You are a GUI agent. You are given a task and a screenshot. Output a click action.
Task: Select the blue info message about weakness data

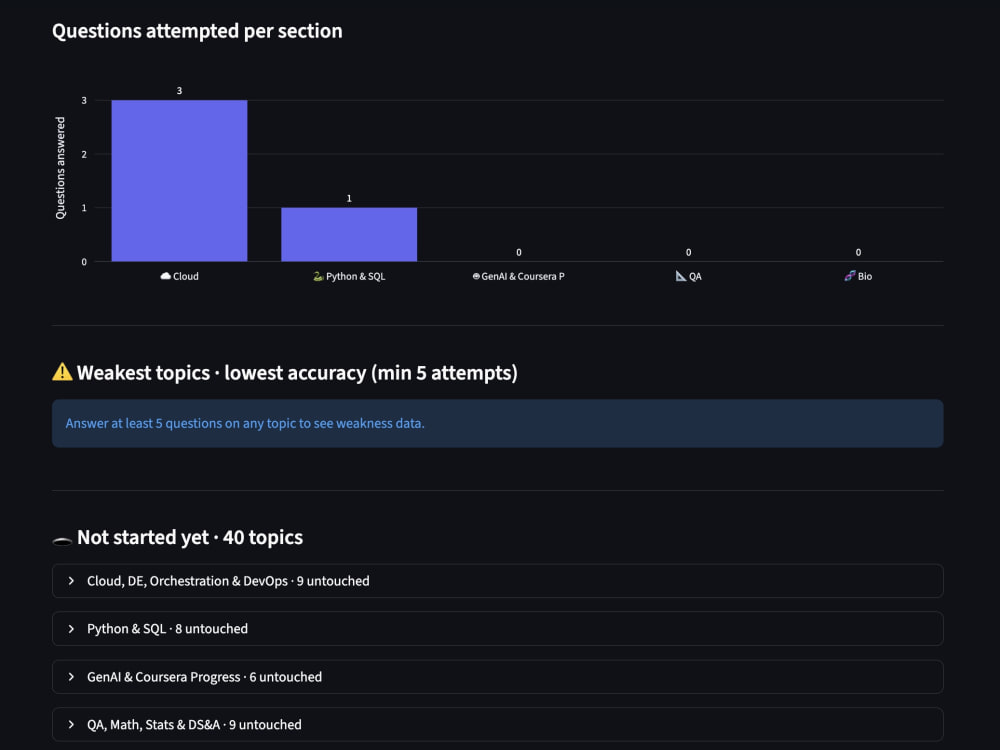(497, 423)
